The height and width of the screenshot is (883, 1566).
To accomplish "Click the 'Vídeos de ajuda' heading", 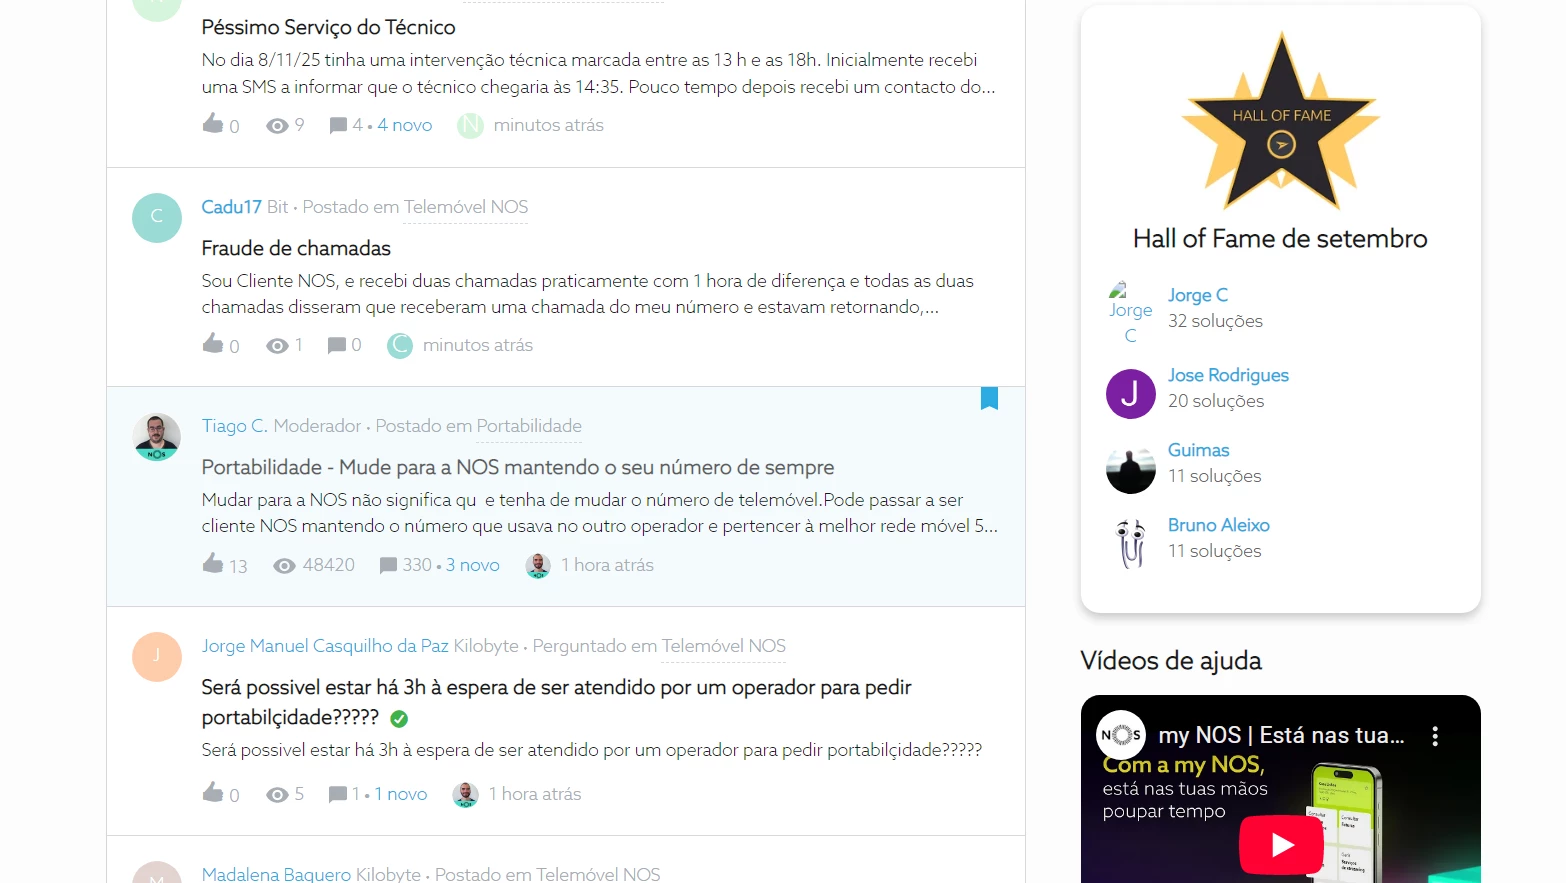I will tap(1171, 661).
